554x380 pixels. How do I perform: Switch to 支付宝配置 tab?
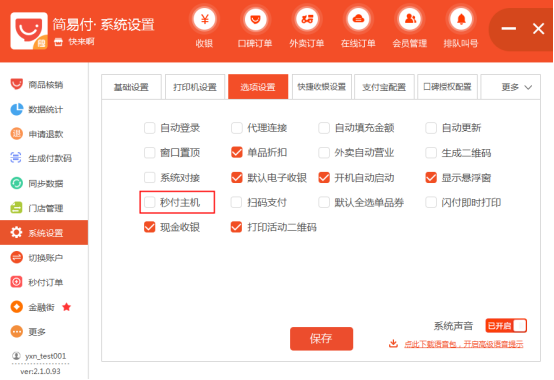coord(384,87)
